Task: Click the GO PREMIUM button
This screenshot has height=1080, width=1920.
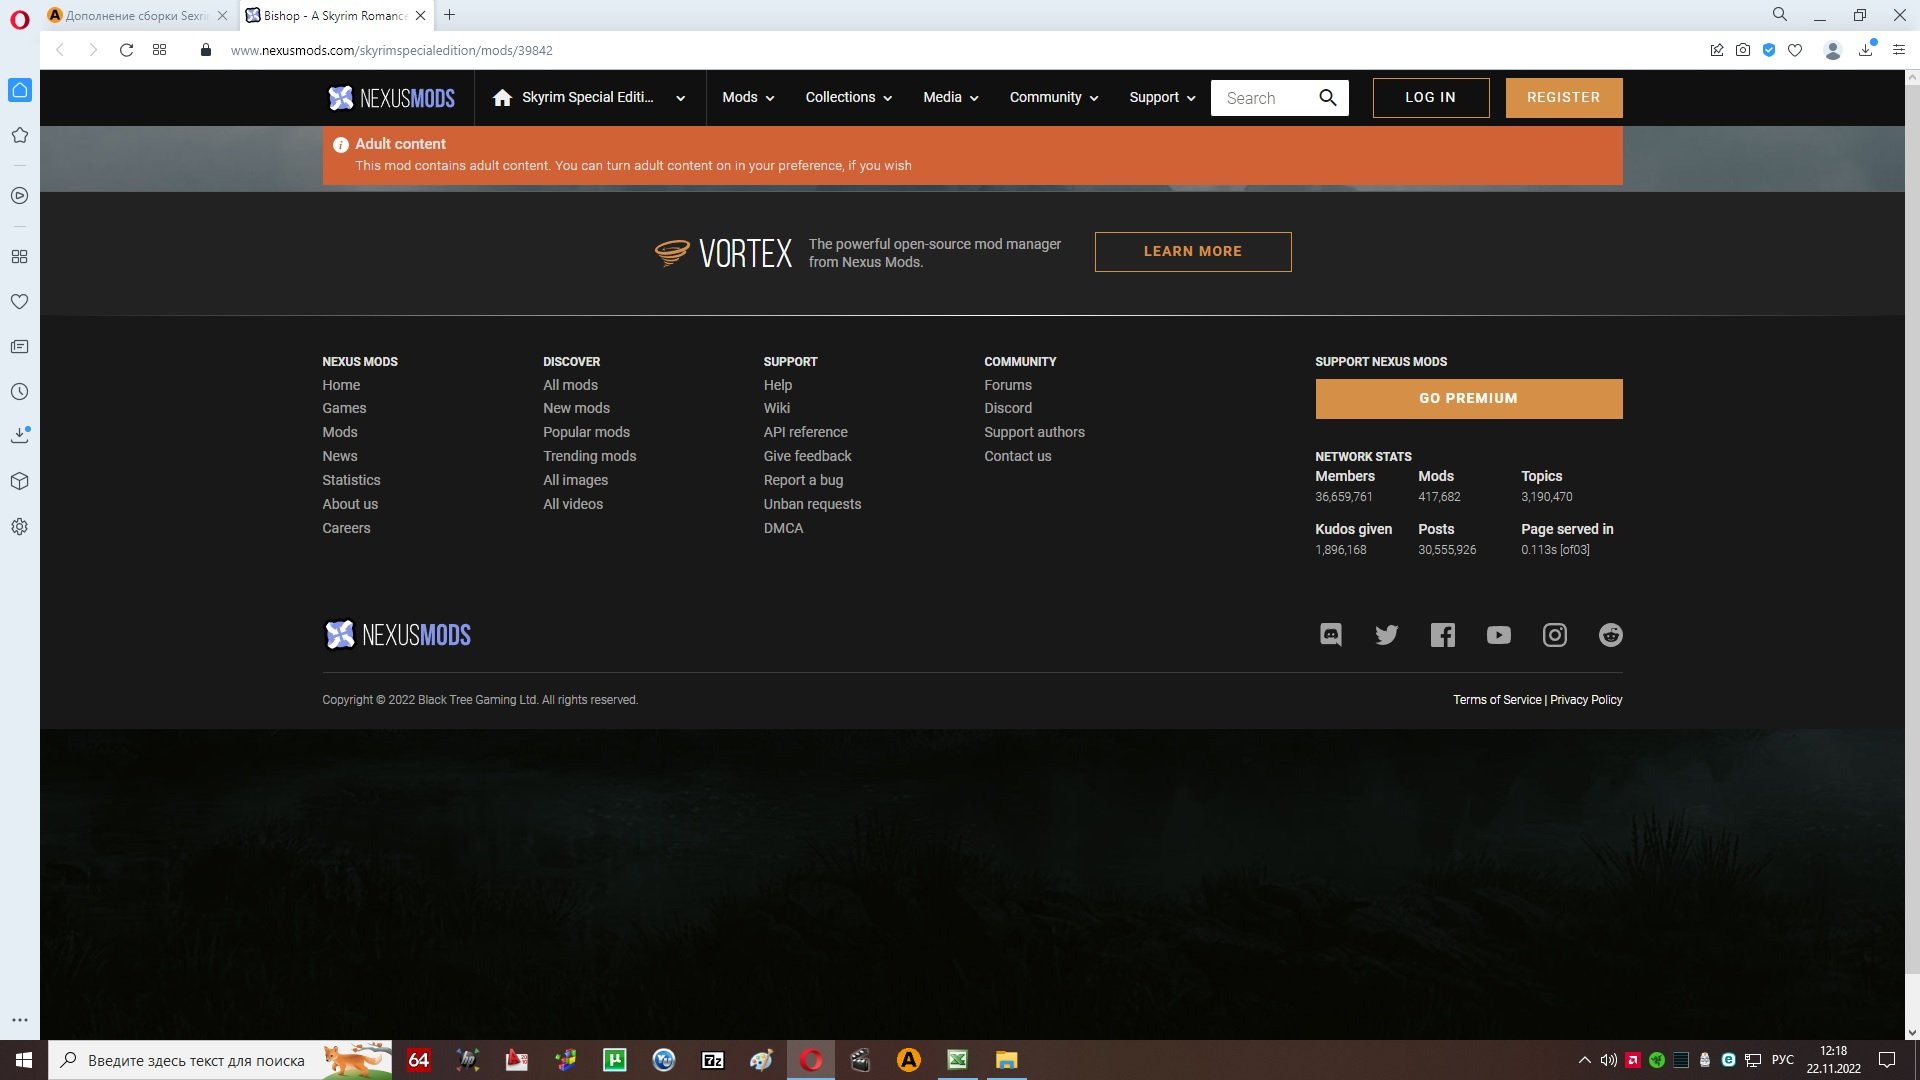Action: pyautogui.click(x=1468, y=398)
